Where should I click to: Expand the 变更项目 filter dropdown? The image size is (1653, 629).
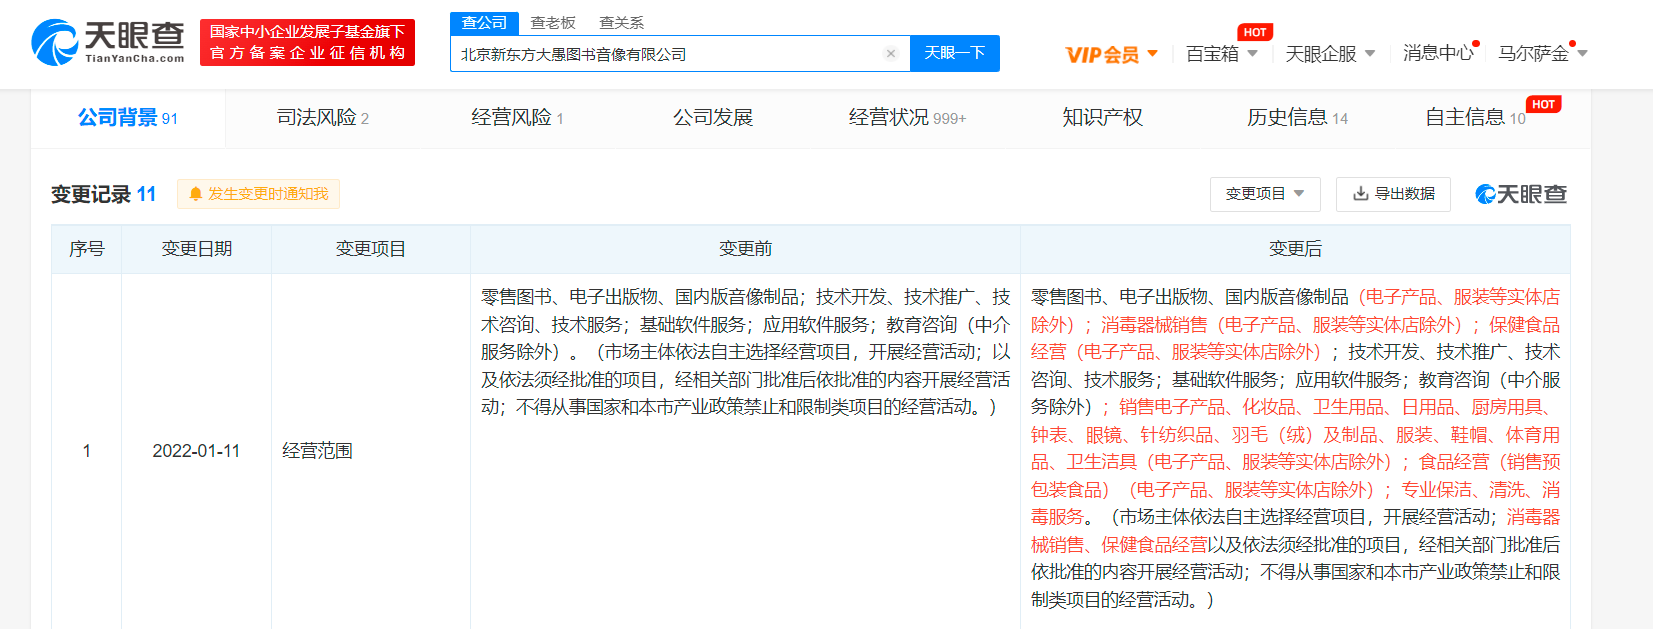1265,194
